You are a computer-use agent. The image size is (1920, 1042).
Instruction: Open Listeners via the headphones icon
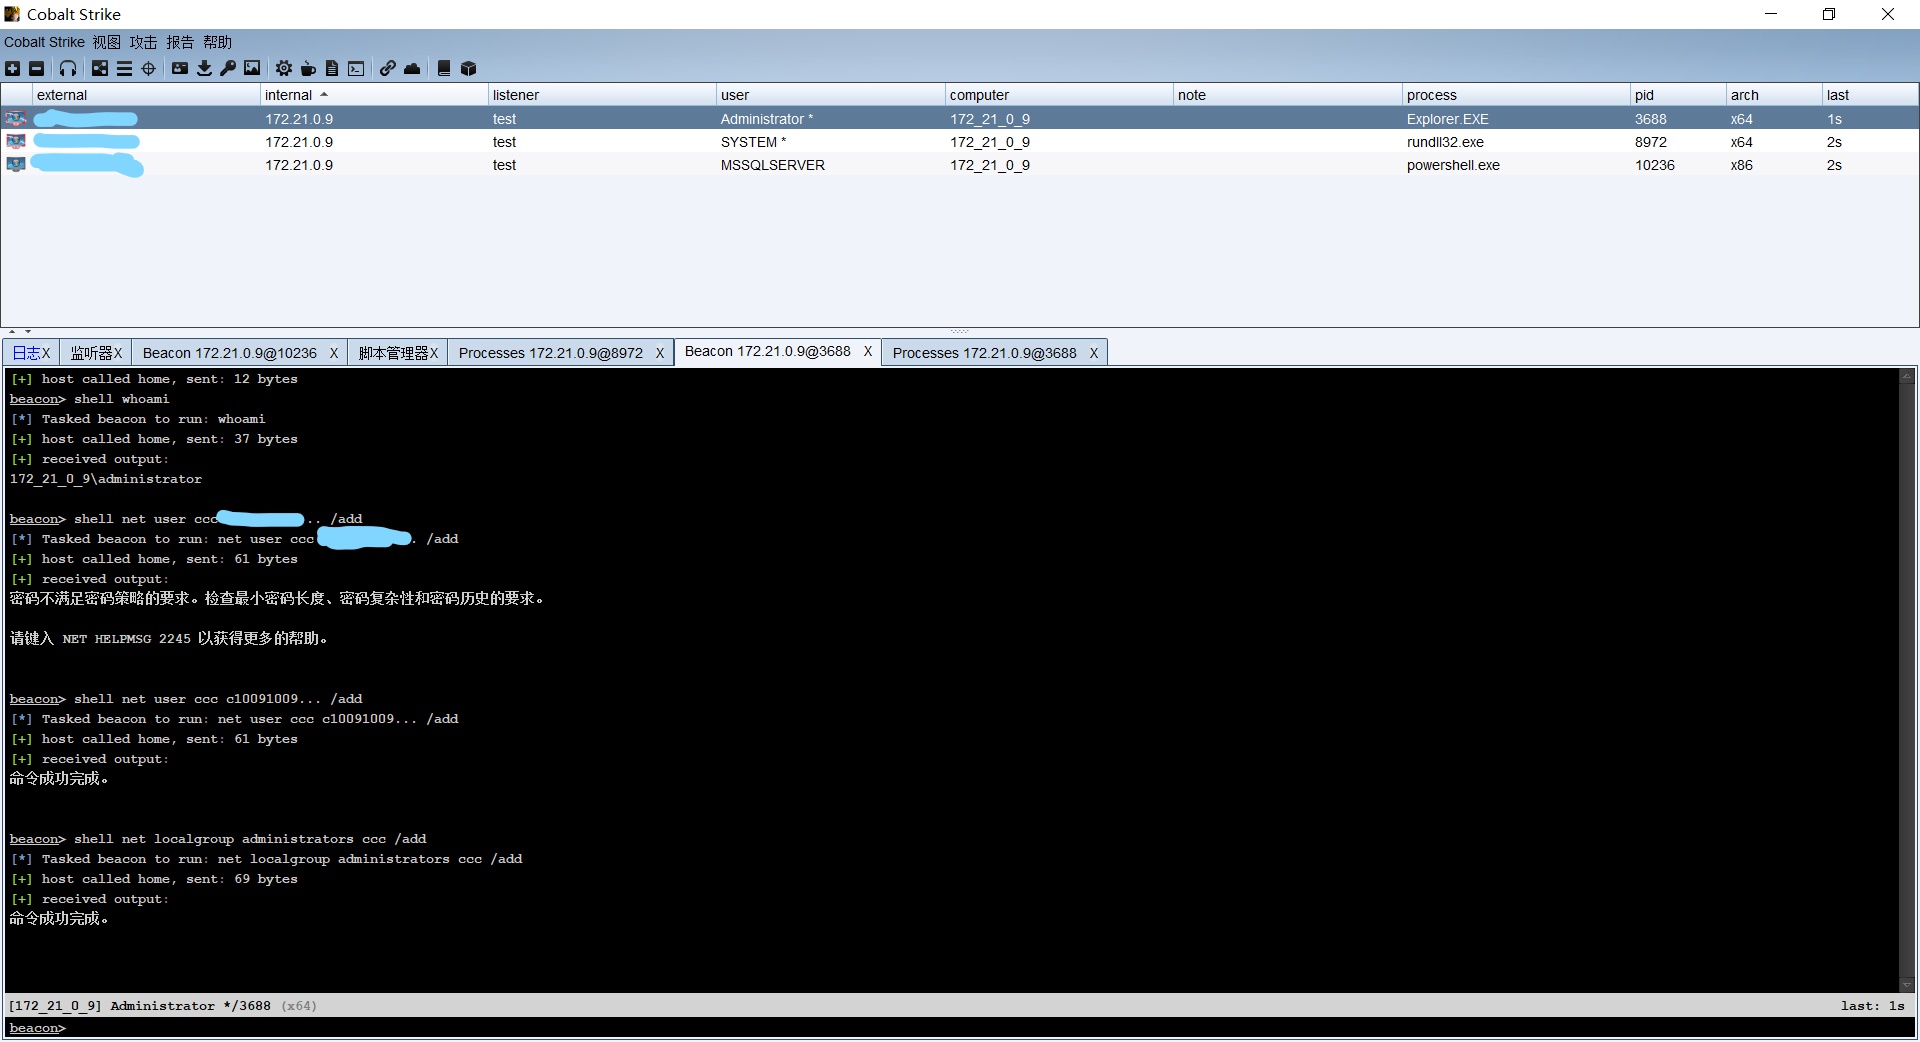[x=68, y=68]
